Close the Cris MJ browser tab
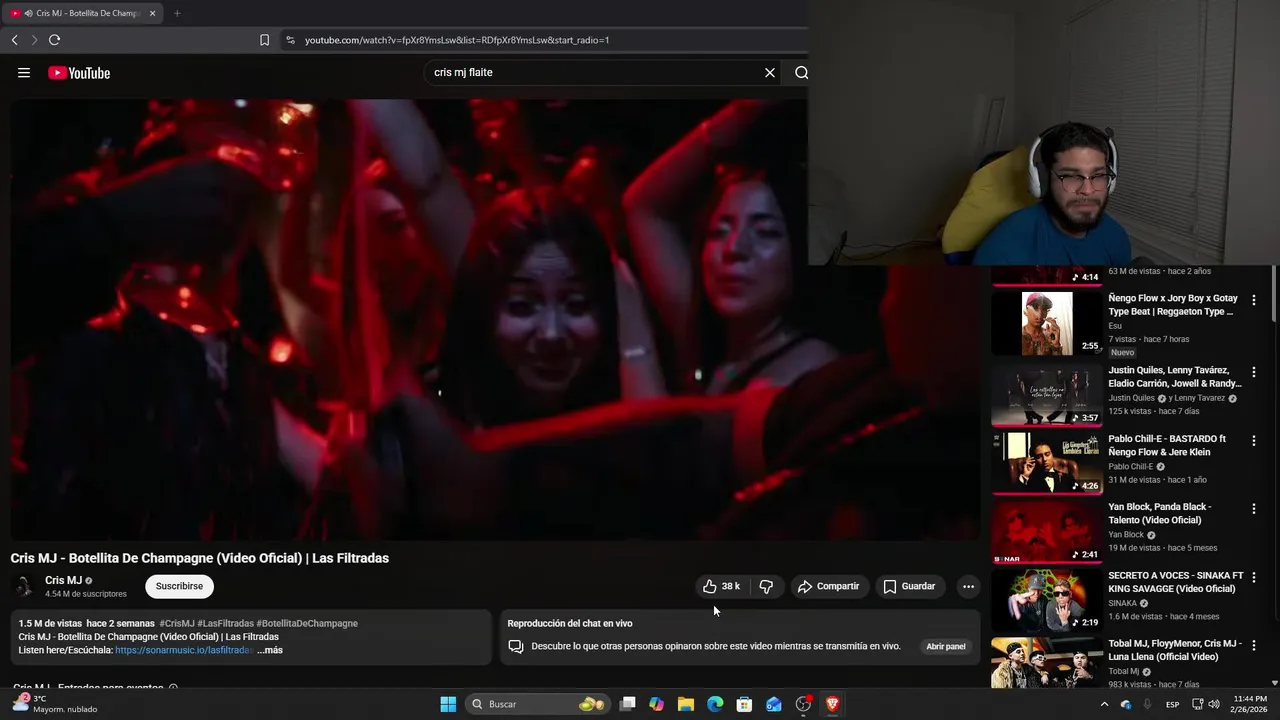 [152, 13]
